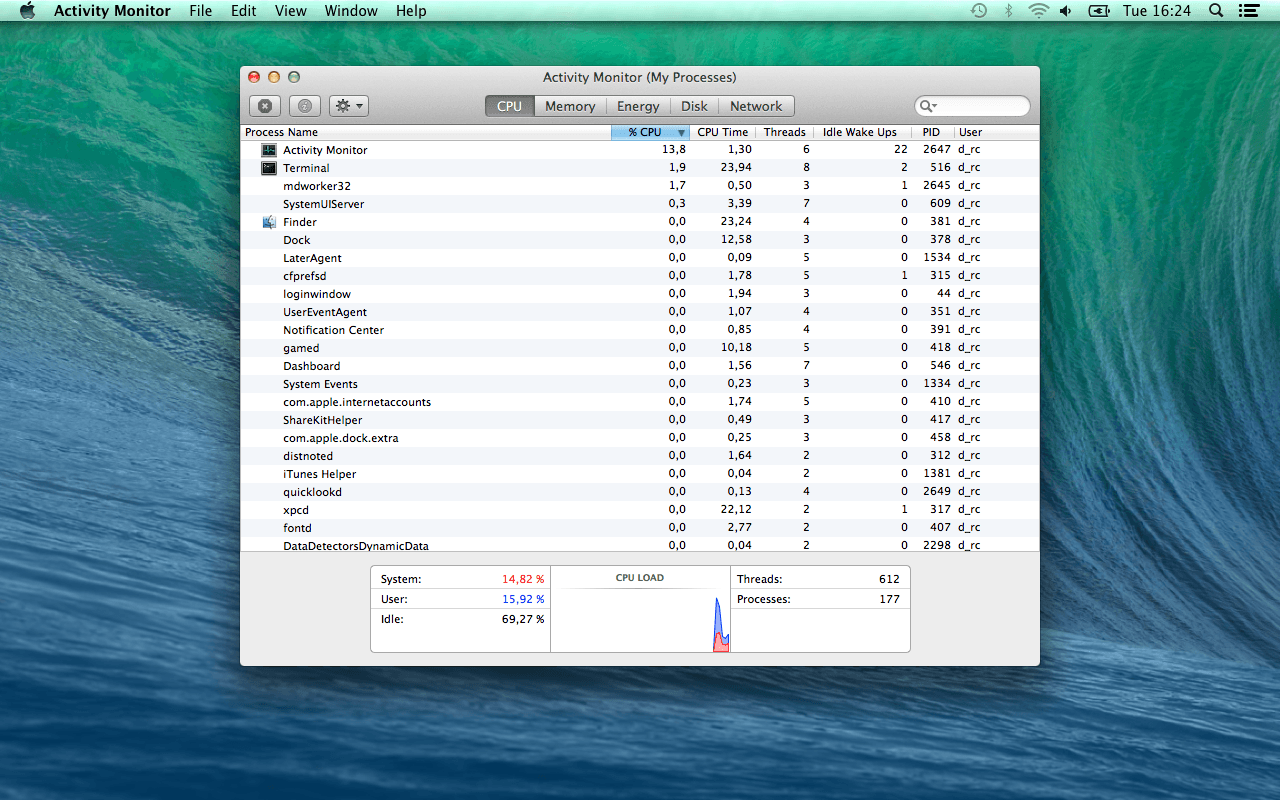Click the System percentage value 14,82 %
Viewport: 1280px width, 800px height.
(523, 579)
